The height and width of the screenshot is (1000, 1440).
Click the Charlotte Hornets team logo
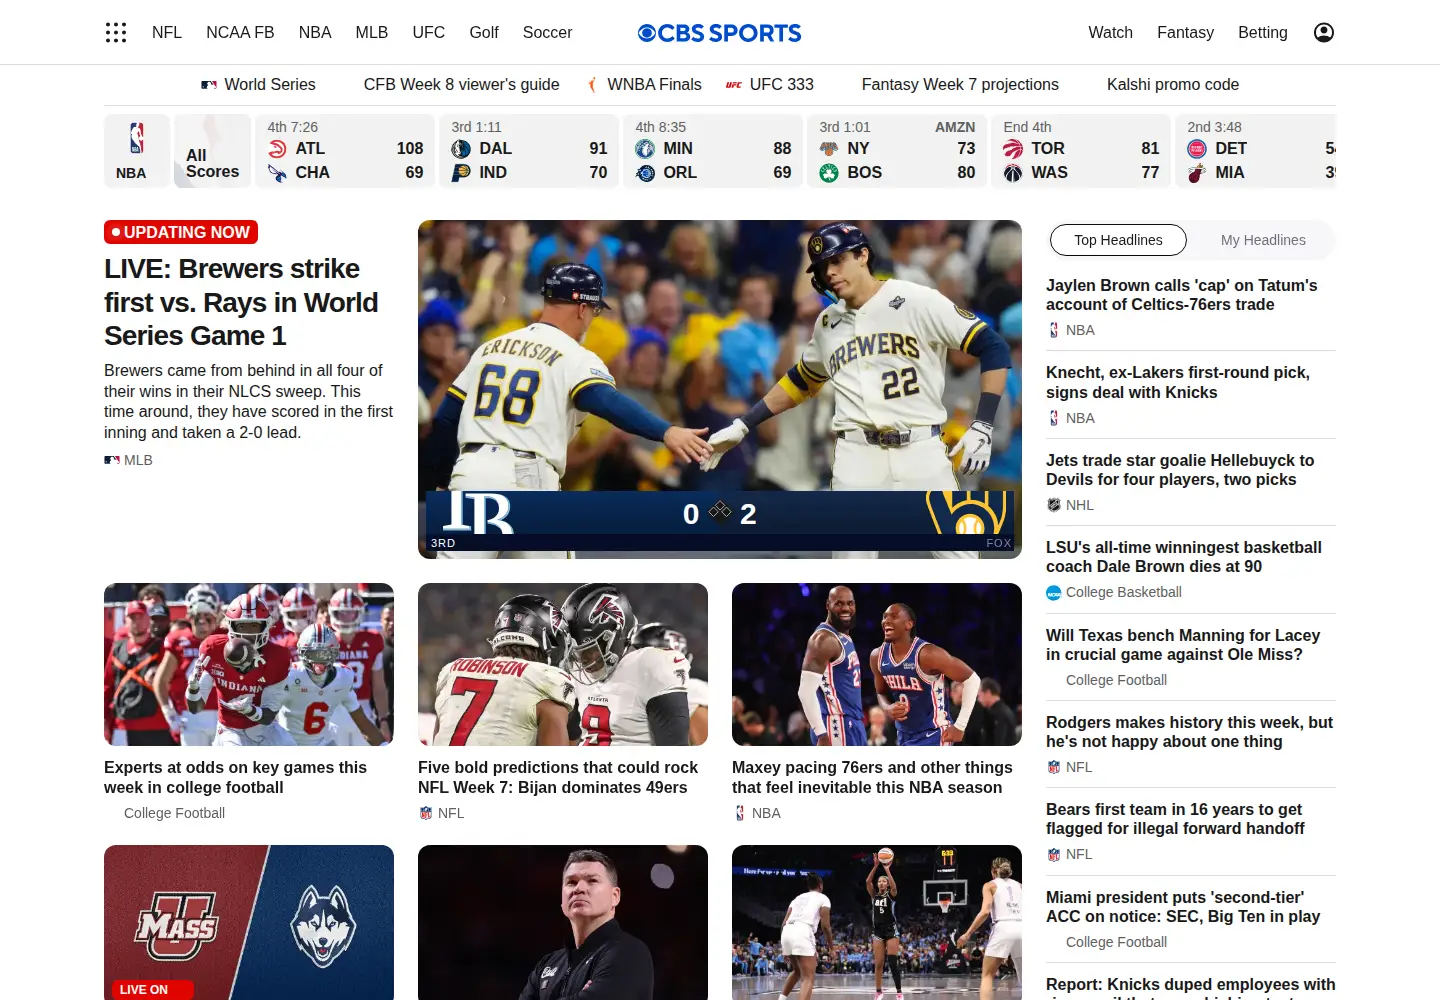277,172
